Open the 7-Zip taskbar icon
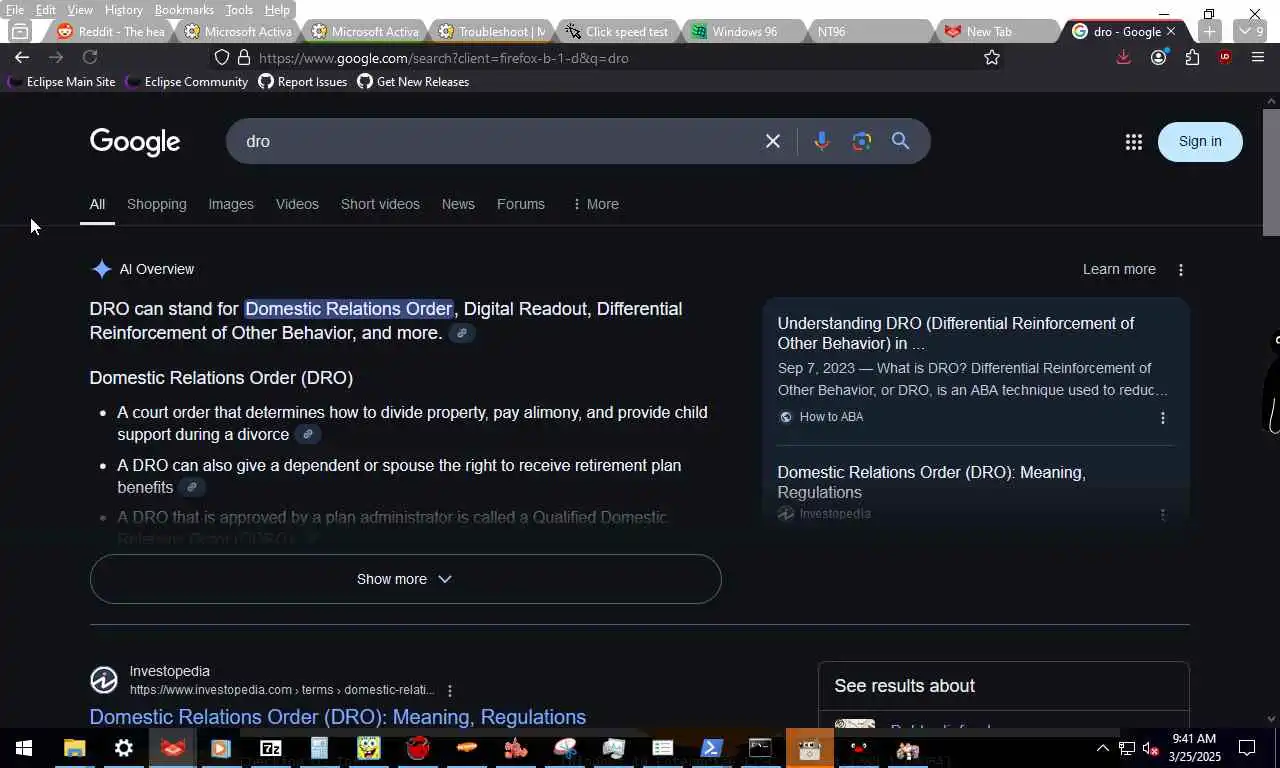Viewport: 1280px width, 768px height. click(x=271, y=748)
